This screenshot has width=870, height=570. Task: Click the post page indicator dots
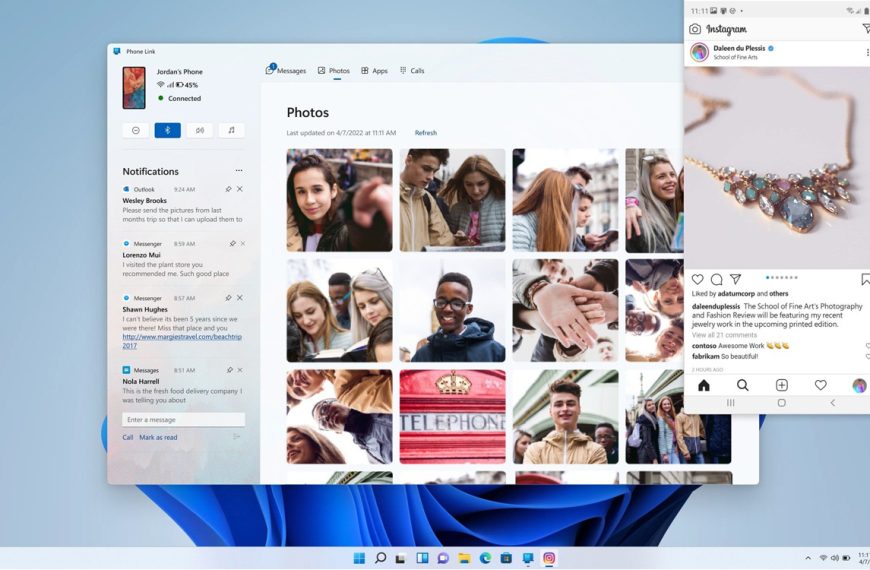click(x=781, y=277)
